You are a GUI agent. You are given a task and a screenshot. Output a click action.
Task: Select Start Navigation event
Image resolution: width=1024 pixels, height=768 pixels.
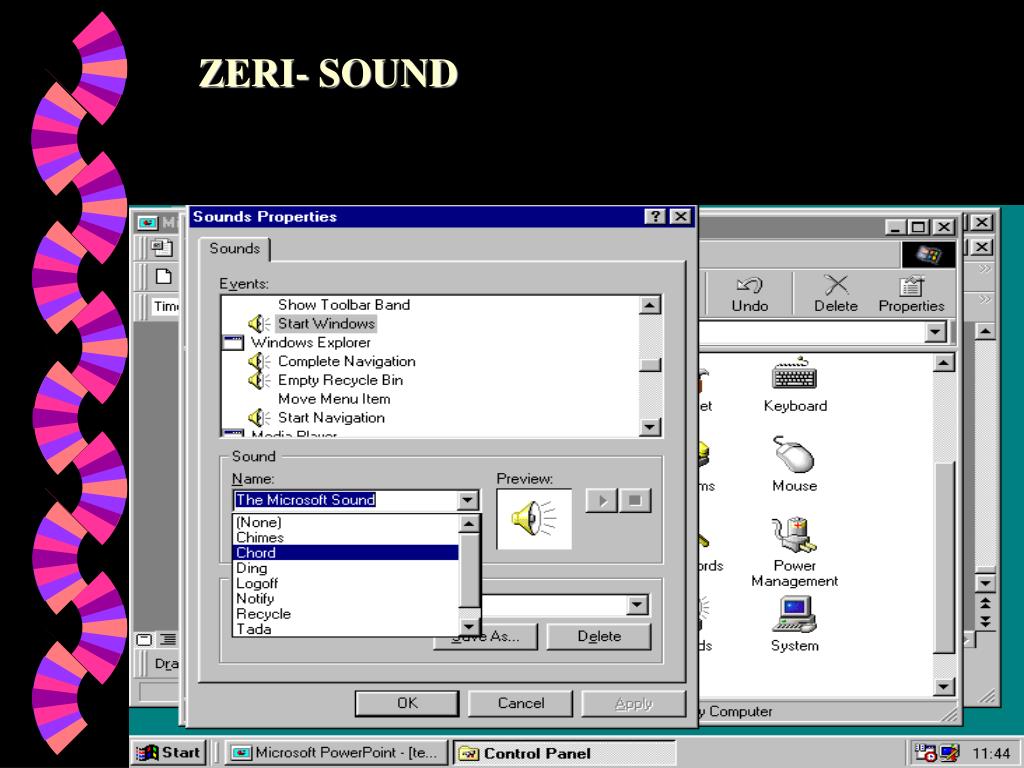pyautogui.click(x=331, y=417)
